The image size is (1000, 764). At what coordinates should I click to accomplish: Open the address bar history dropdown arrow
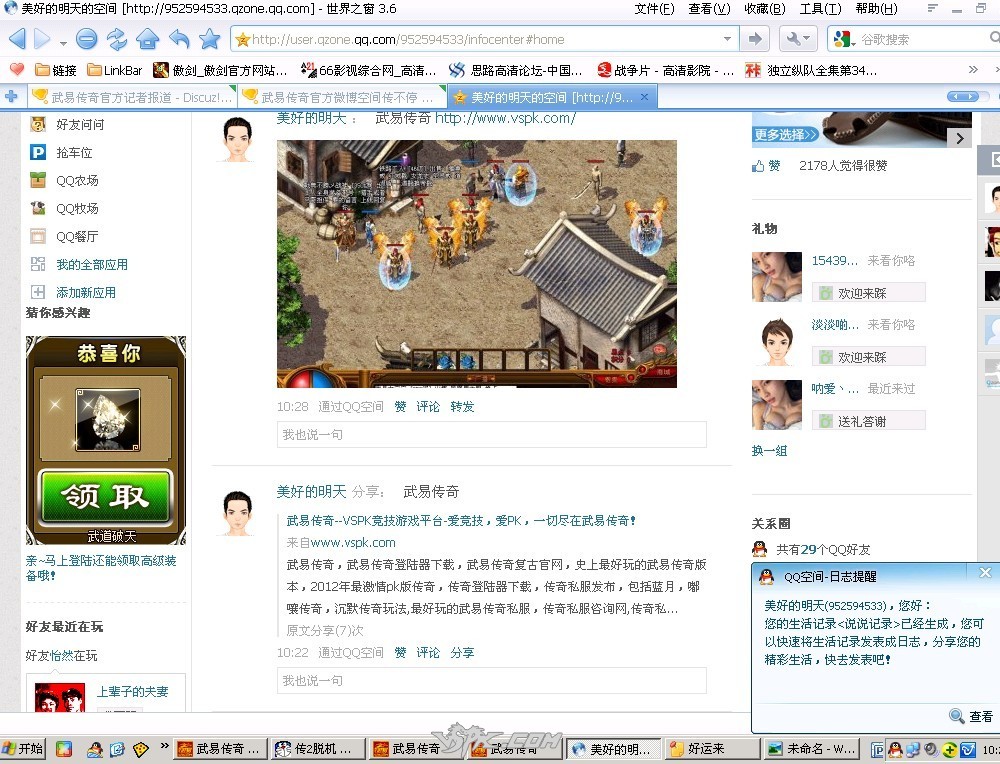pyautogui.click(x=727, y=39)
